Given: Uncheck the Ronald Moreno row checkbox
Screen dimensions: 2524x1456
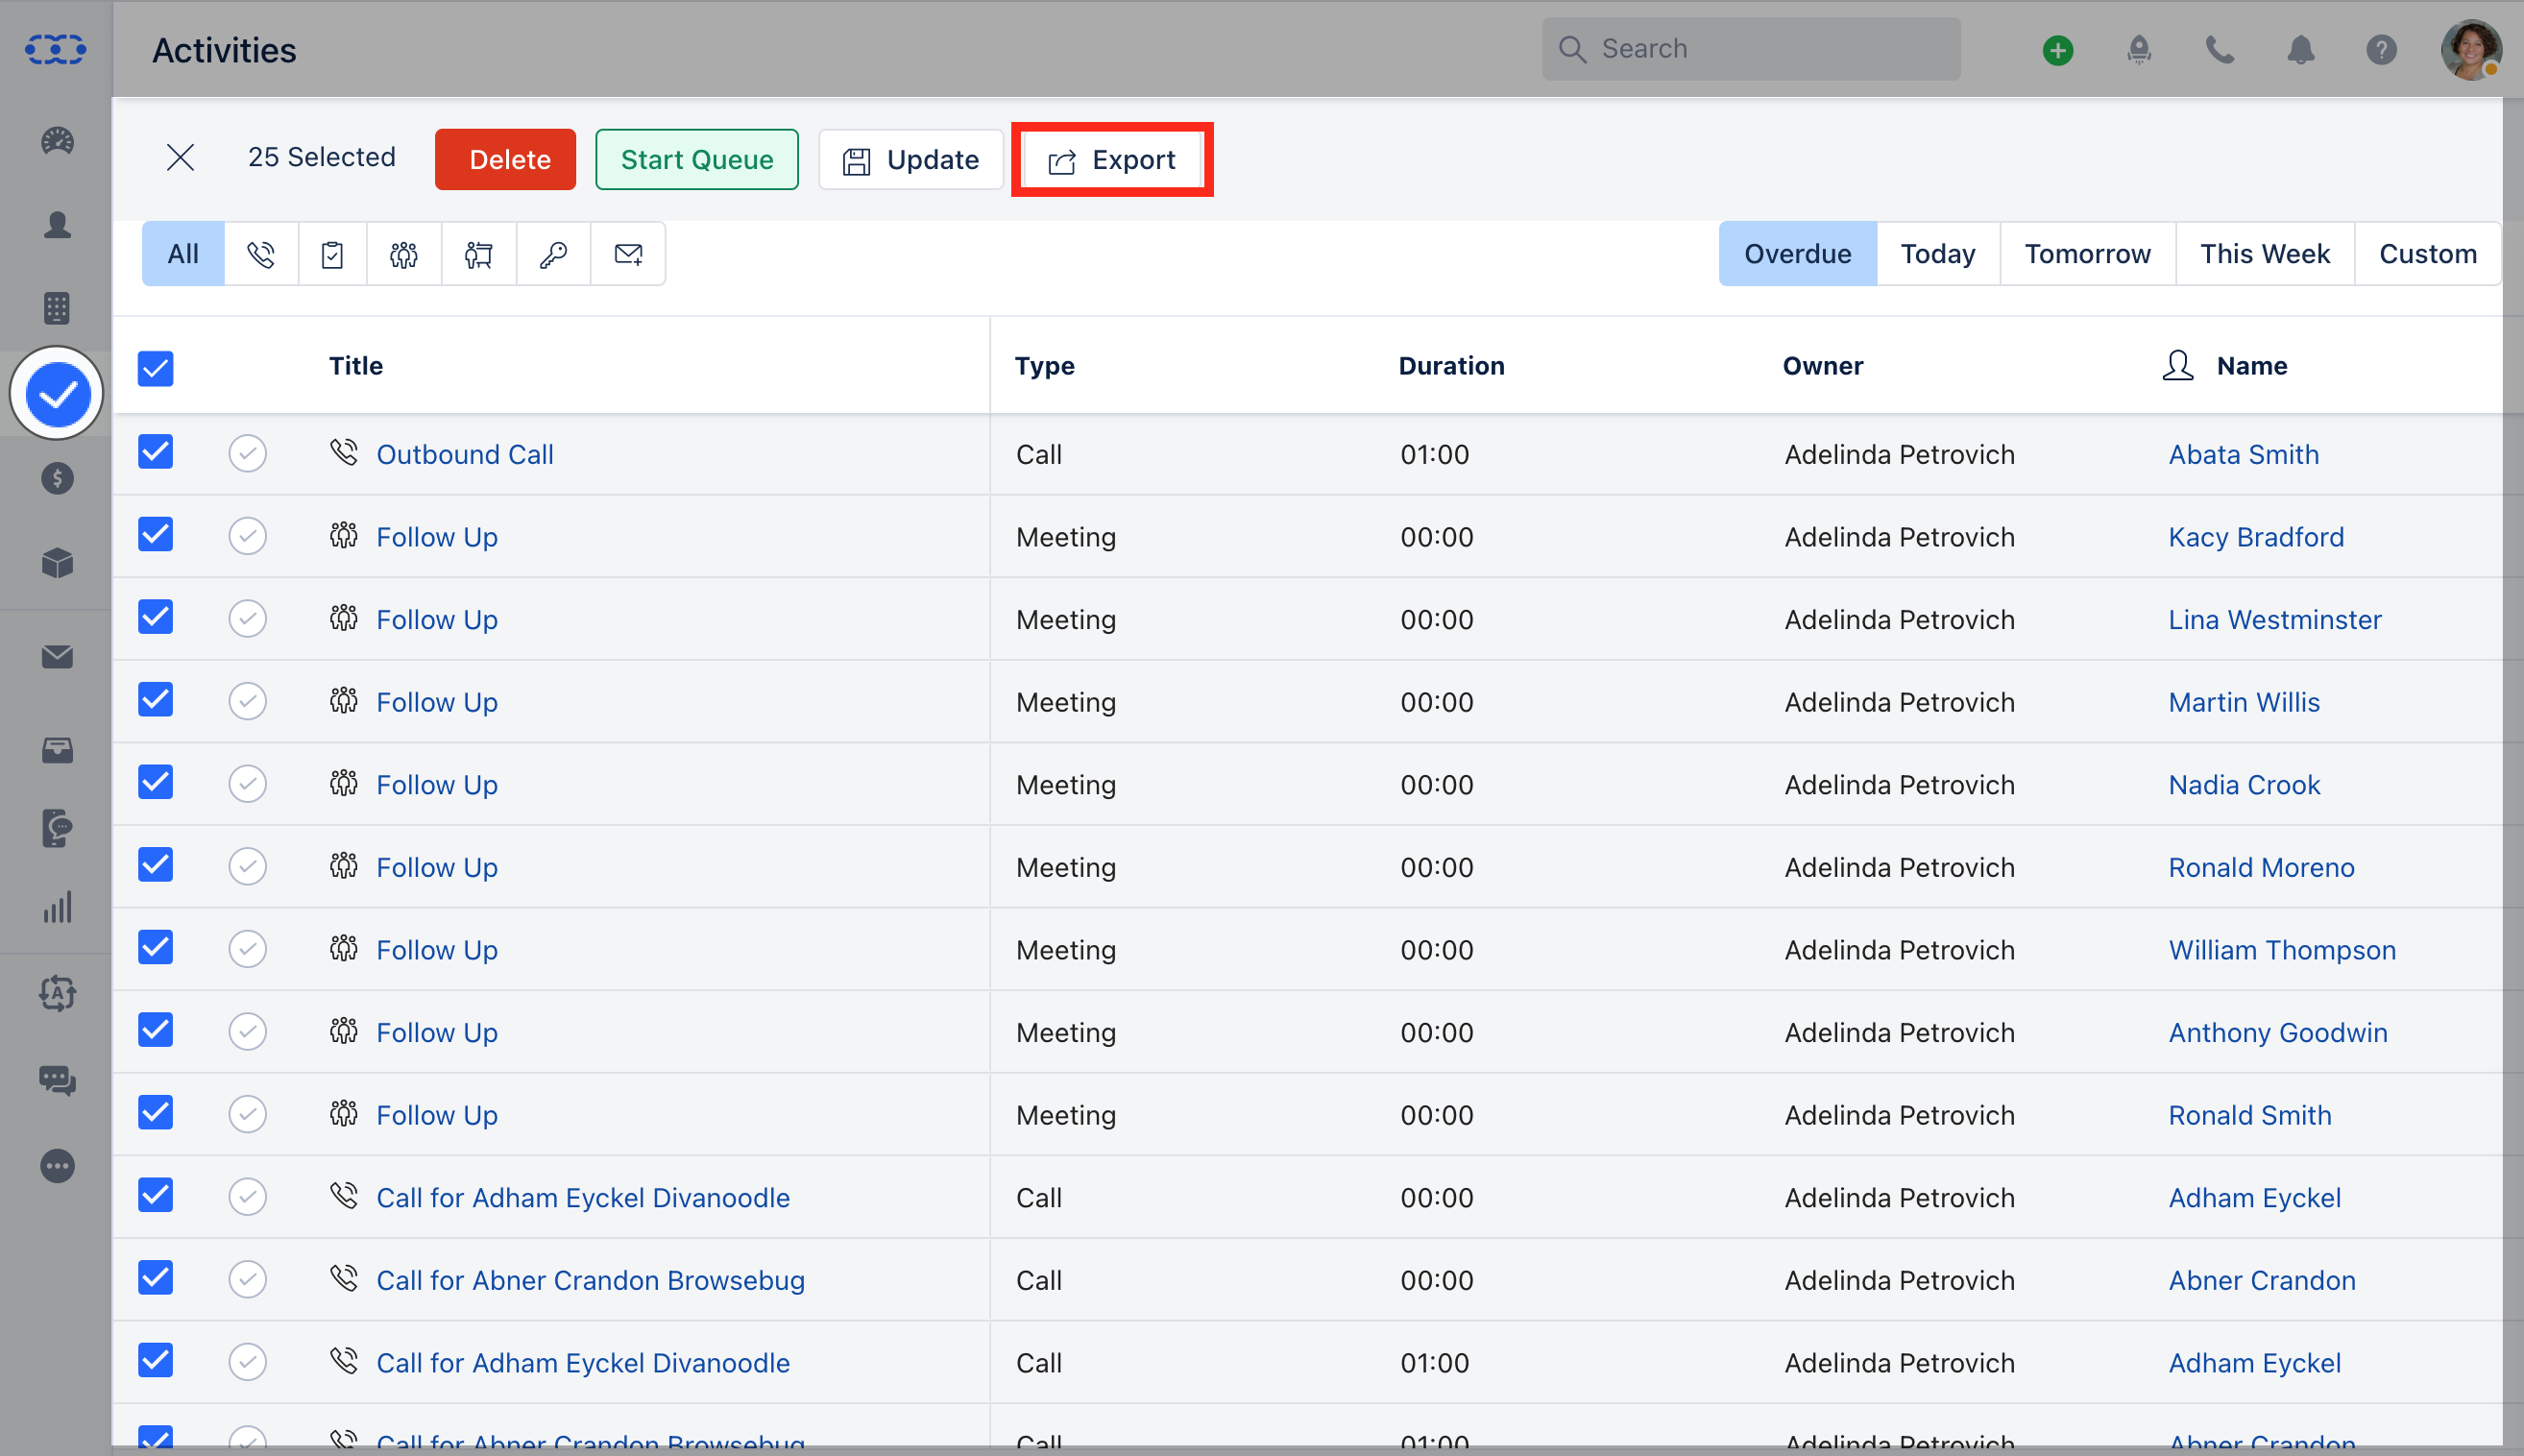Looking at the screenshot, I should 155,865.
